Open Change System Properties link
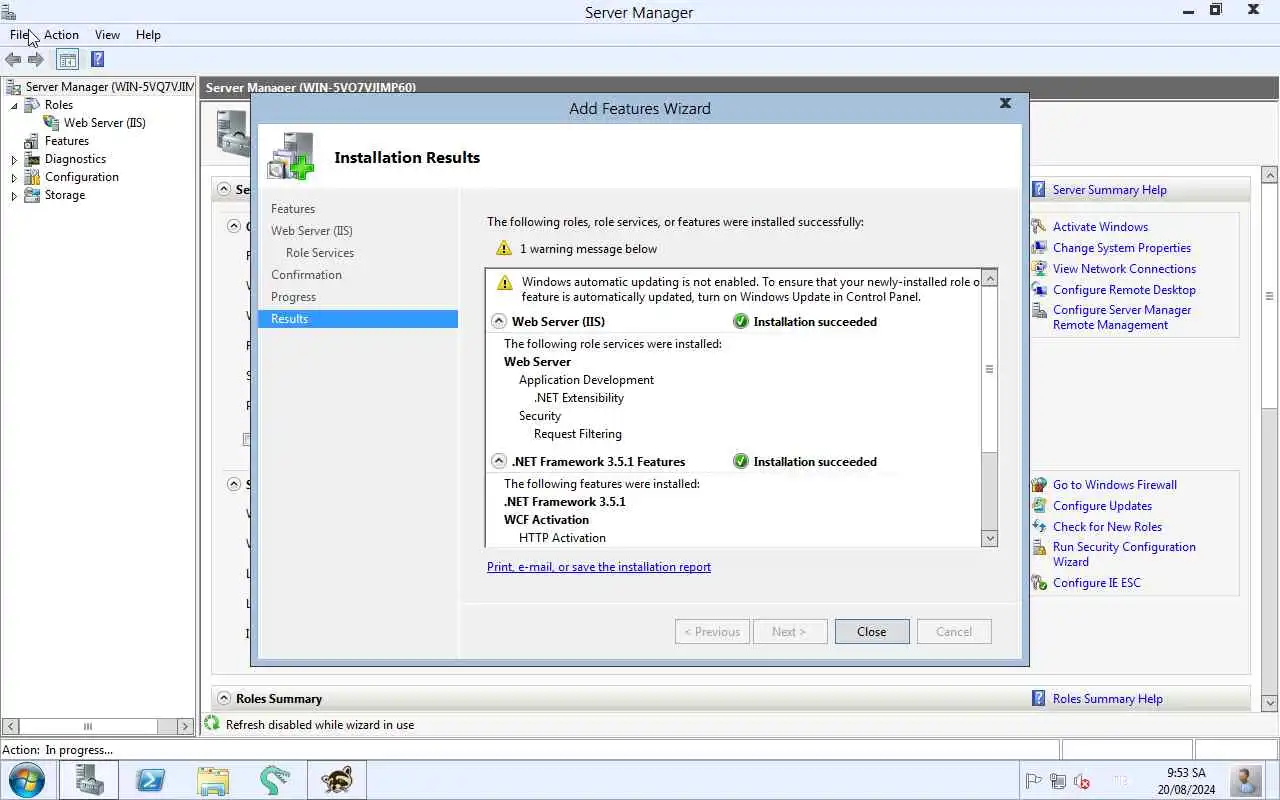Viewport: 1280px width, 800px height. point(1122,248)
